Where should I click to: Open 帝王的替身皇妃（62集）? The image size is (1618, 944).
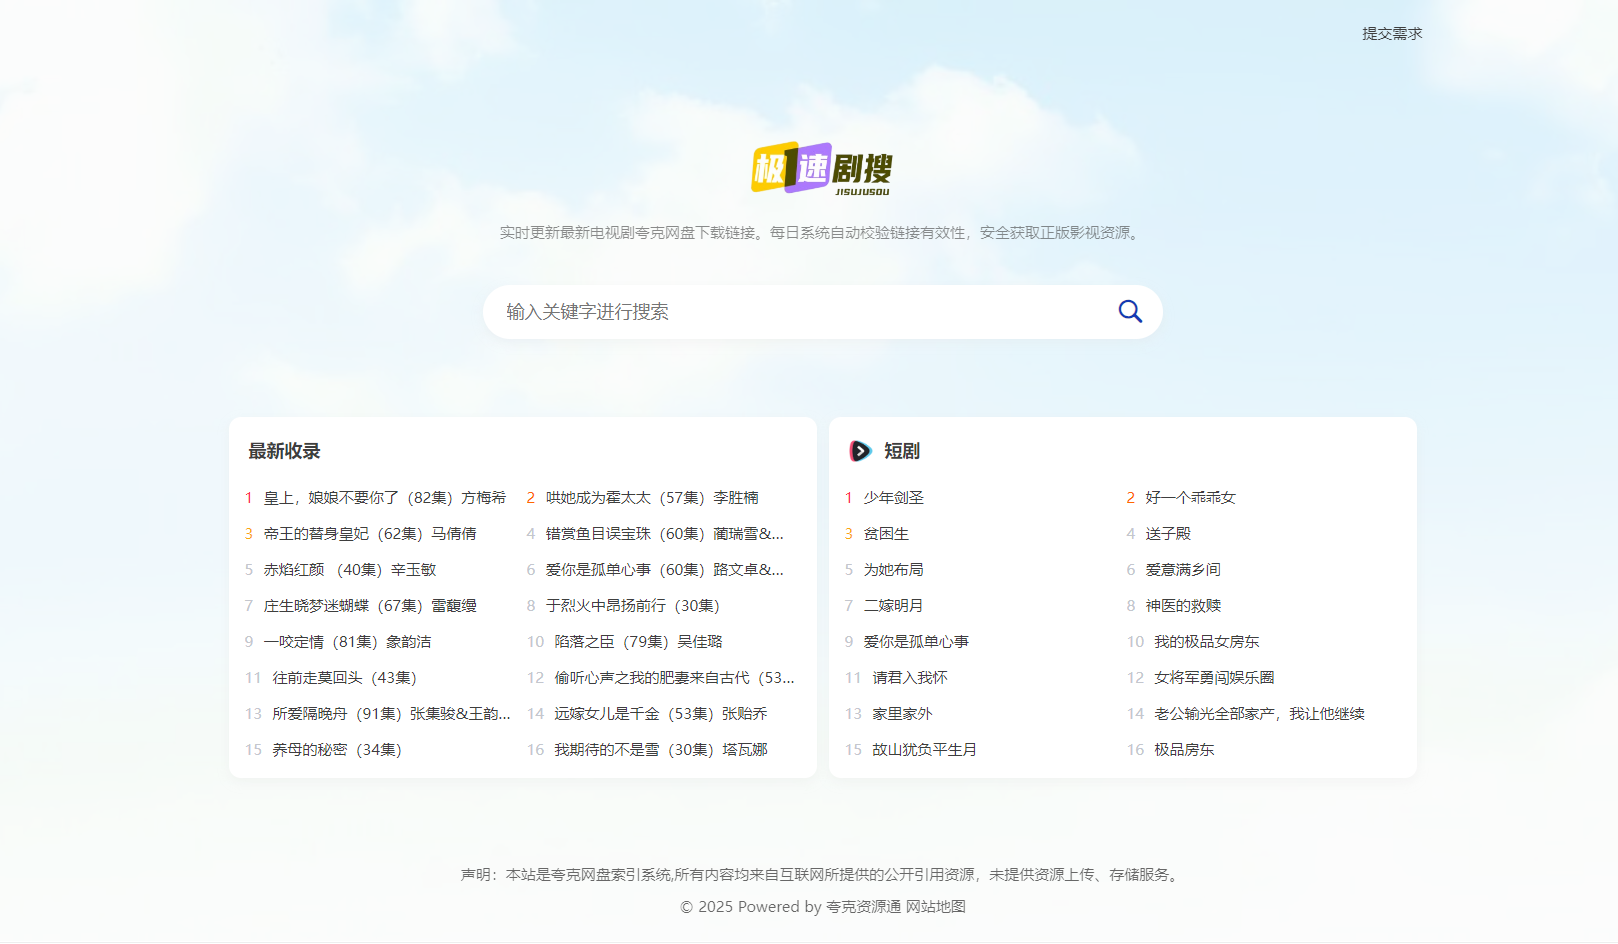[x=370, y=534]
